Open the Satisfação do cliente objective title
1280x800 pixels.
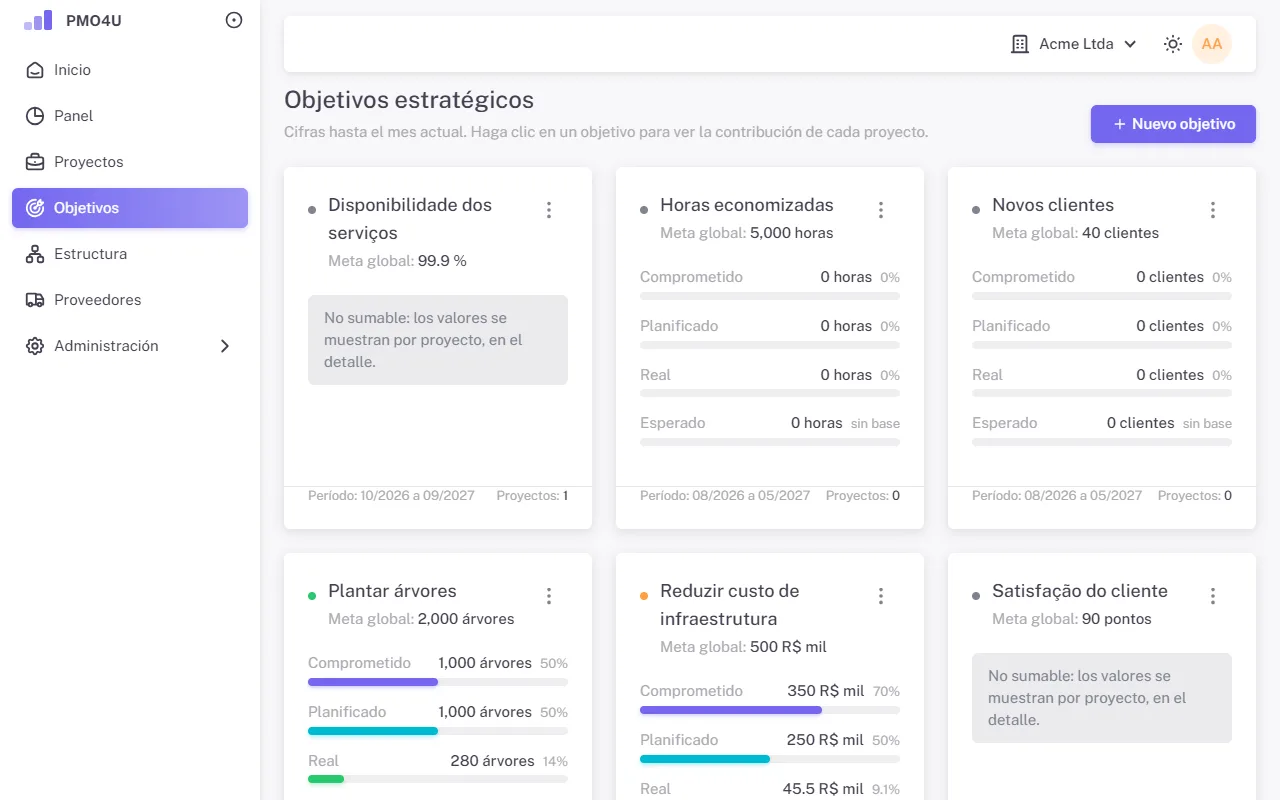pyautogui.click(x=1080, y=591)
